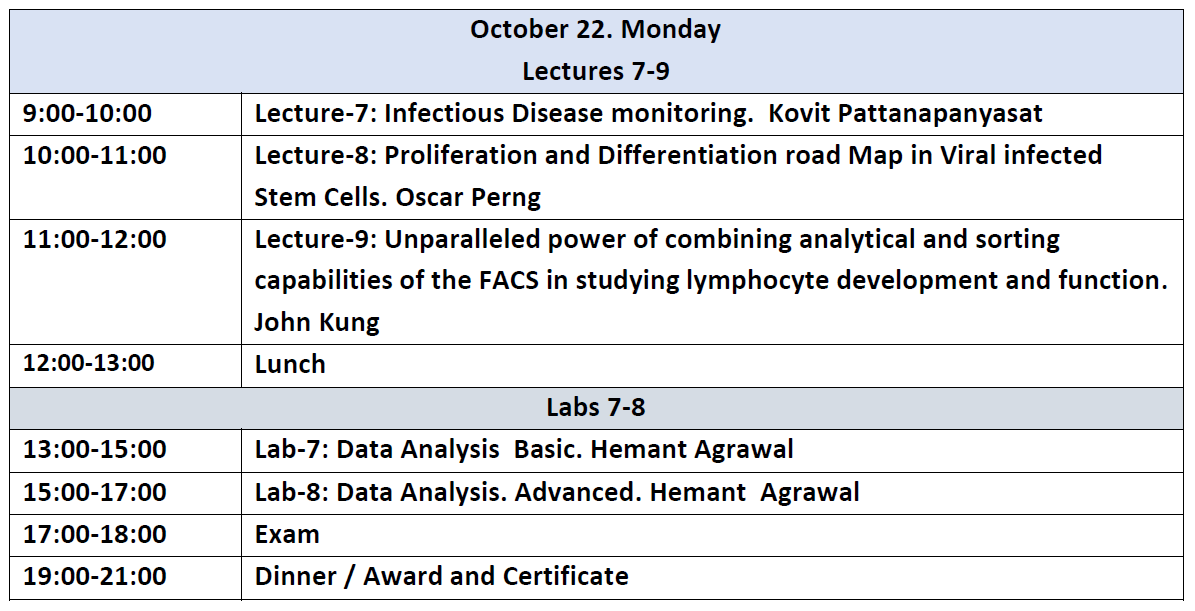Click the 12:00-13:00 time cell
The width and height of the screenshot is (1195, 611).
point(89,364)
